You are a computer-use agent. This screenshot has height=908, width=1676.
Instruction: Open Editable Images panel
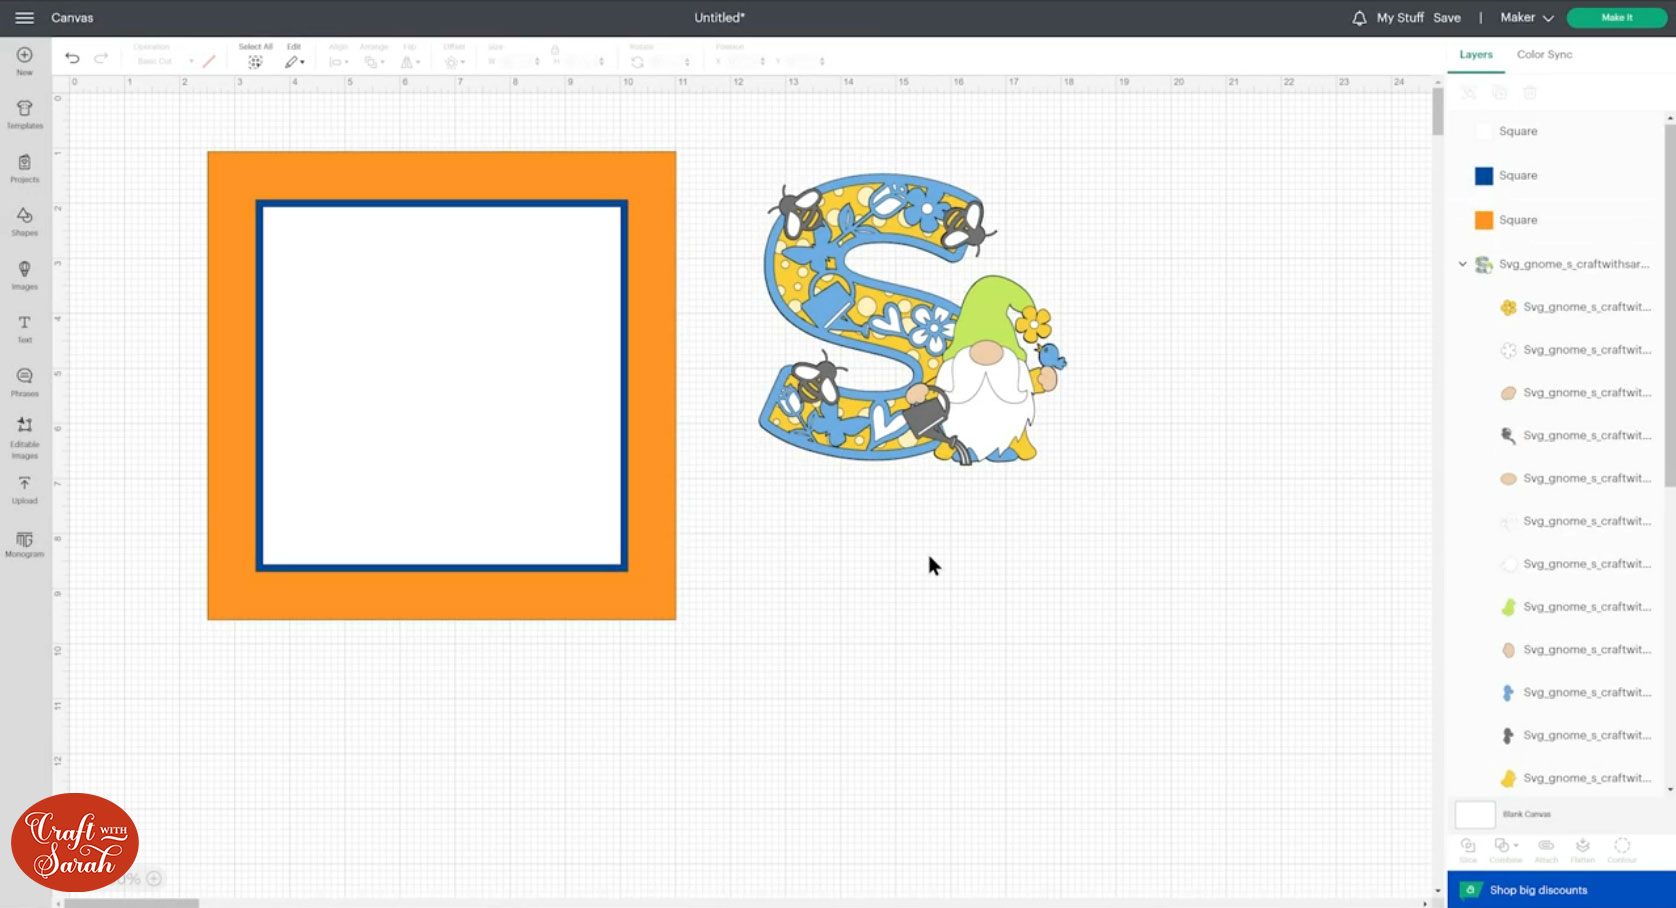[25, 438]
